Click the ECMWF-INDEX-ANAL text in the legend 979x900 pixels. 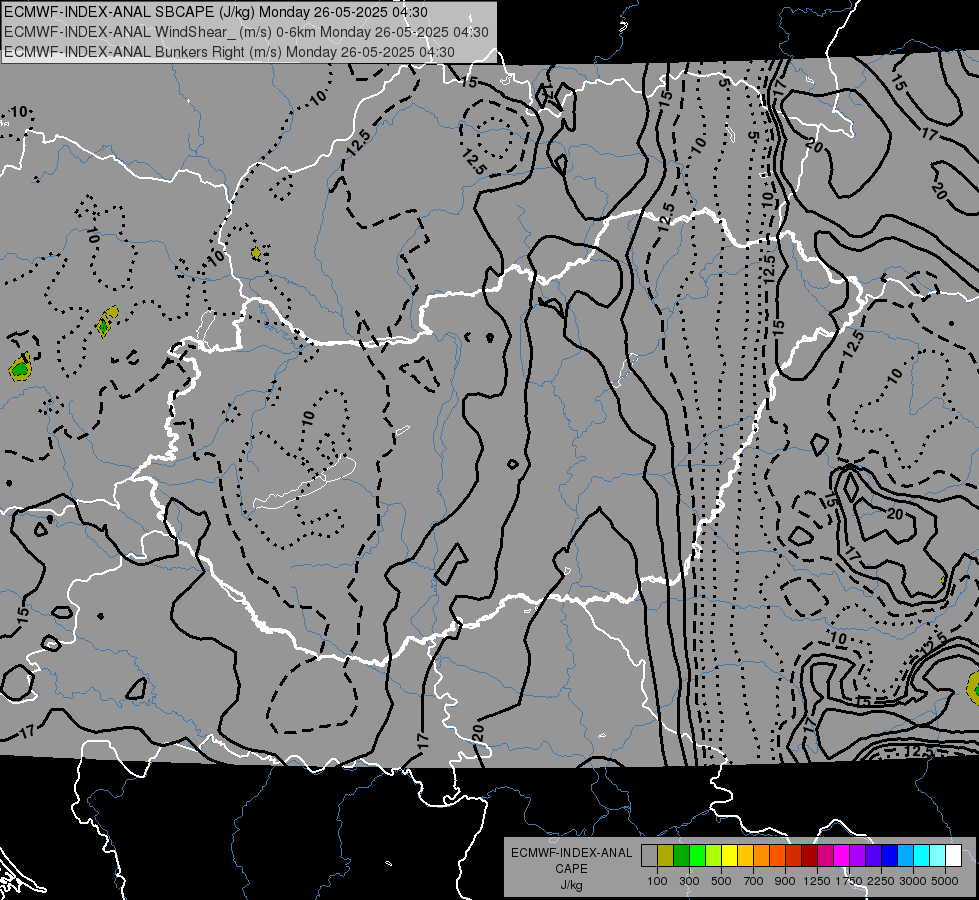point(572,853)
